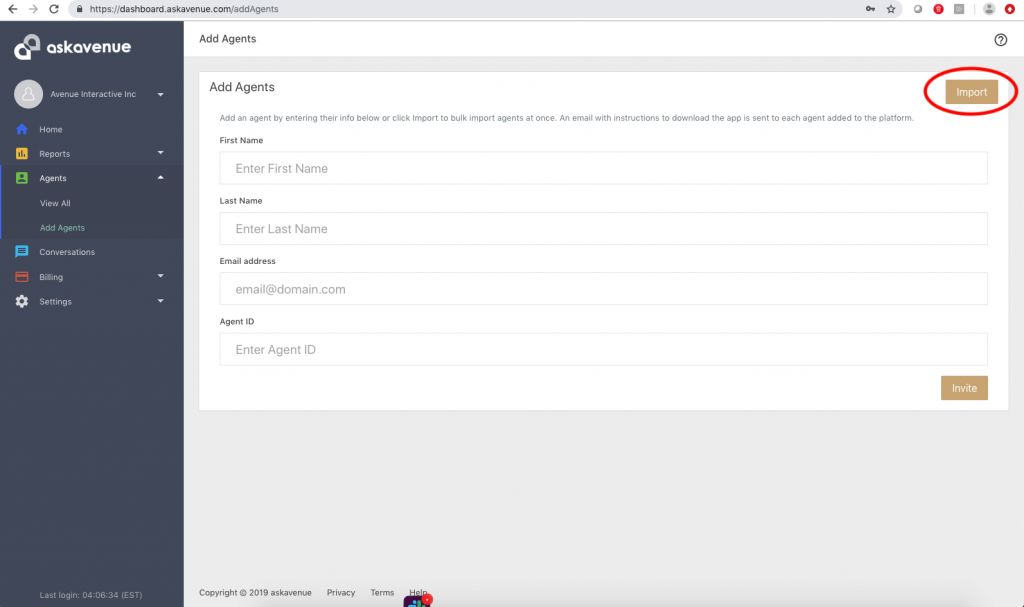Click the Conversations chat icon
This screenshot has width=1024, height=607.
(22, 252)
